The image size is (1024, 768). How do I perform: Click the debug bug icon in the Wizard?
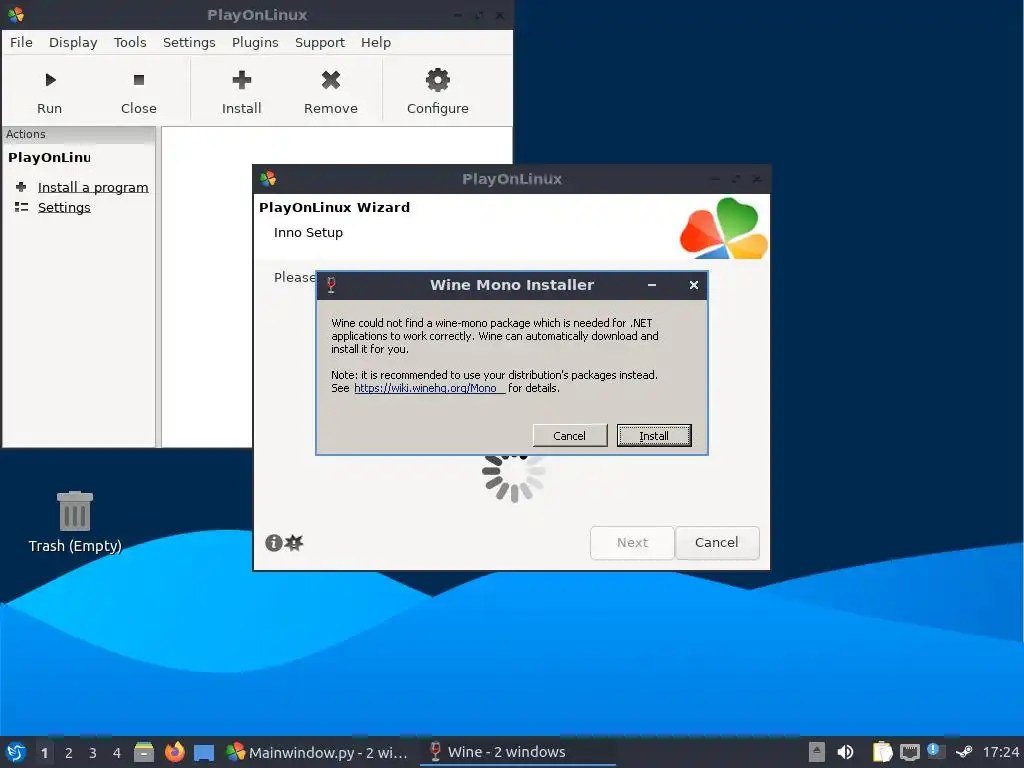point(295,543)
